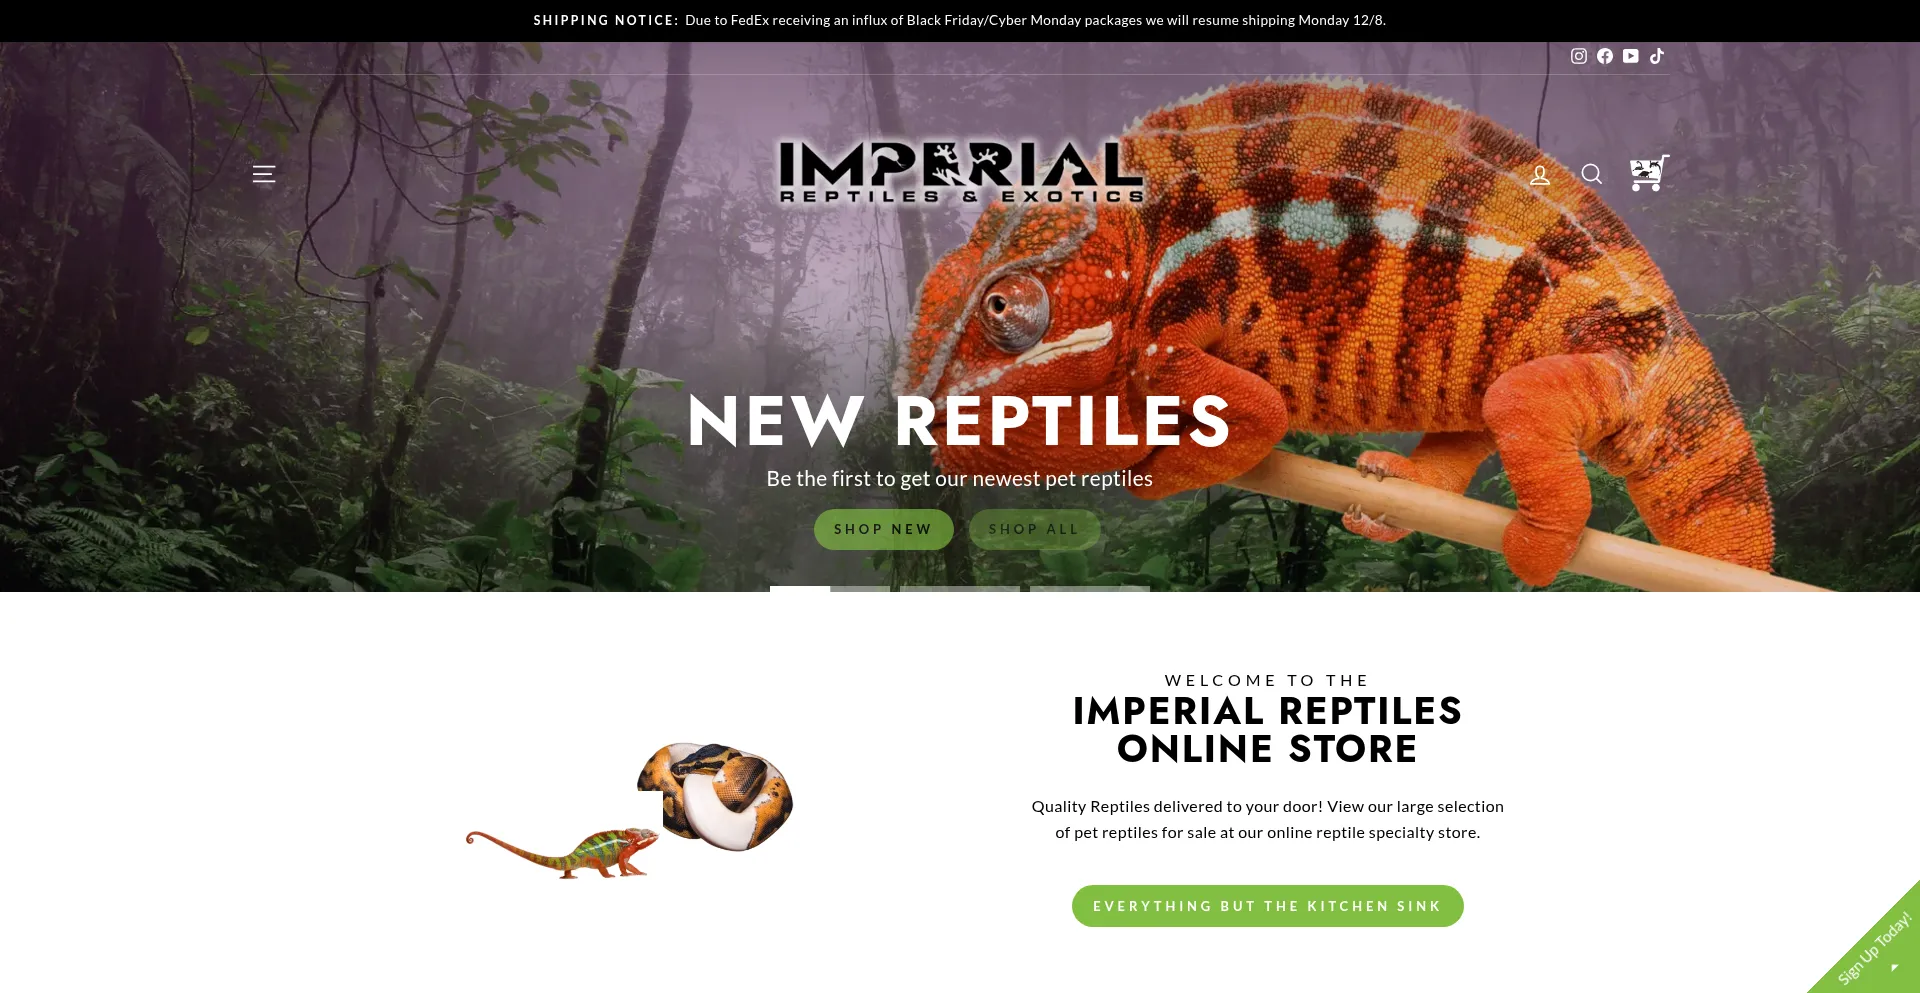Image resolution: width=1920 pixels, height=993 pixels.
Task: Click the New Reptiles hero heading
Action: click(x=960, y=421)
